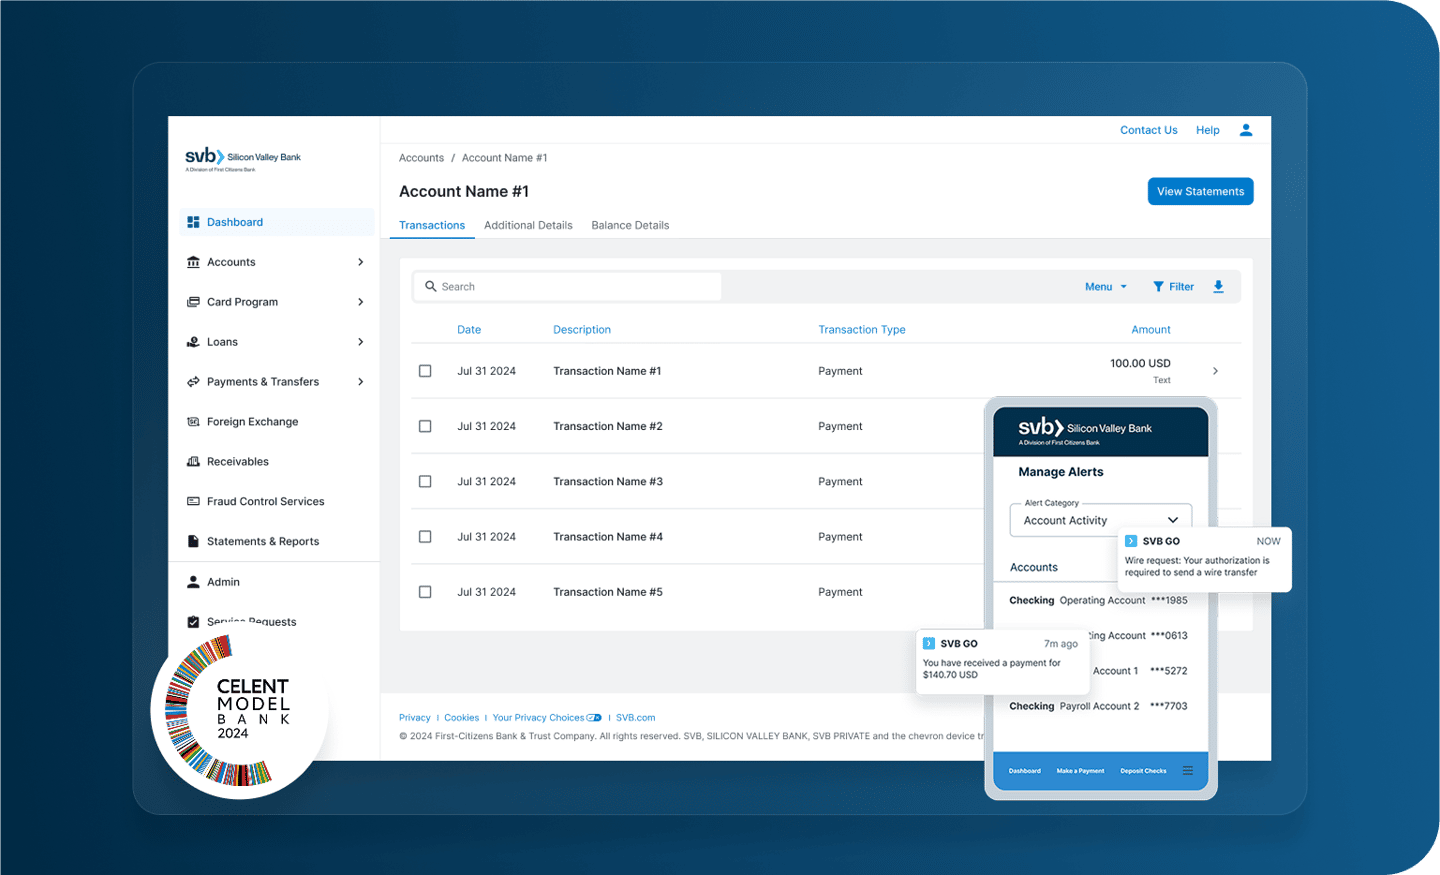Click the search magnifier icon
The height and width of the screenshot is (875, 1440).
click(431, 286)
